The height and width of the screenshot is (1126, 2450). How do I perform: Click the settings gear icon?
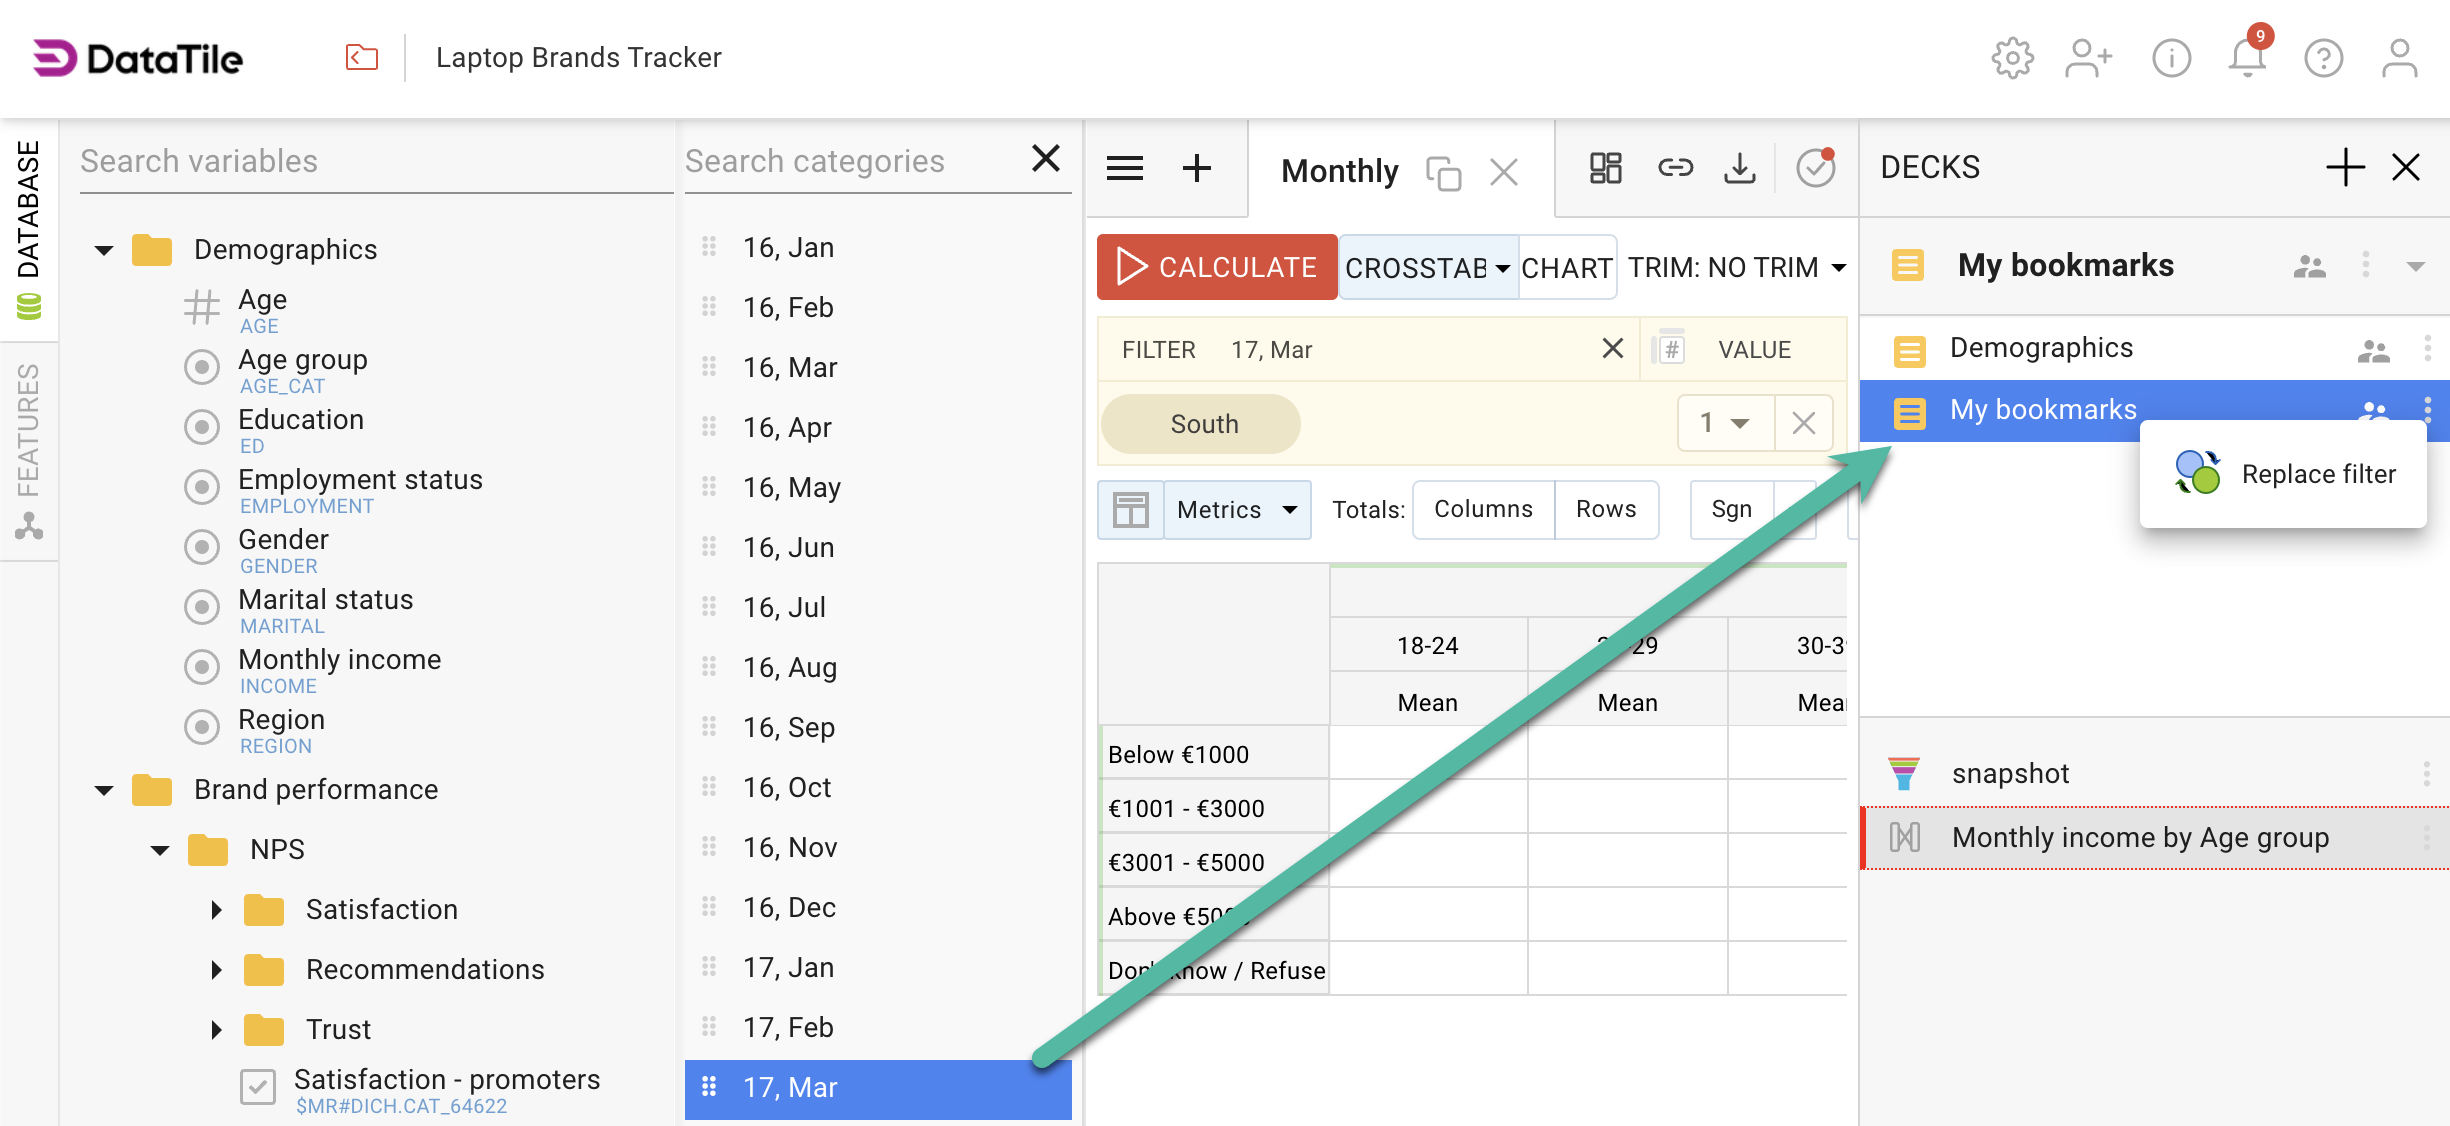point(2012,58)
